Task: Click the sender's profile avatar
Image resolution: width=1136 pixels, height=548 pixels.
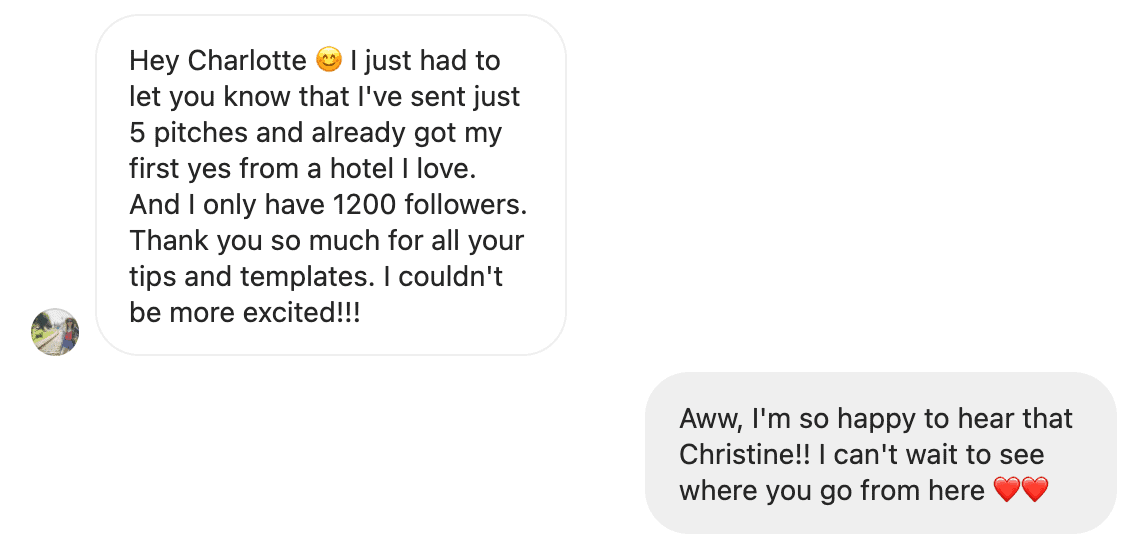Action: coord(55,332)
